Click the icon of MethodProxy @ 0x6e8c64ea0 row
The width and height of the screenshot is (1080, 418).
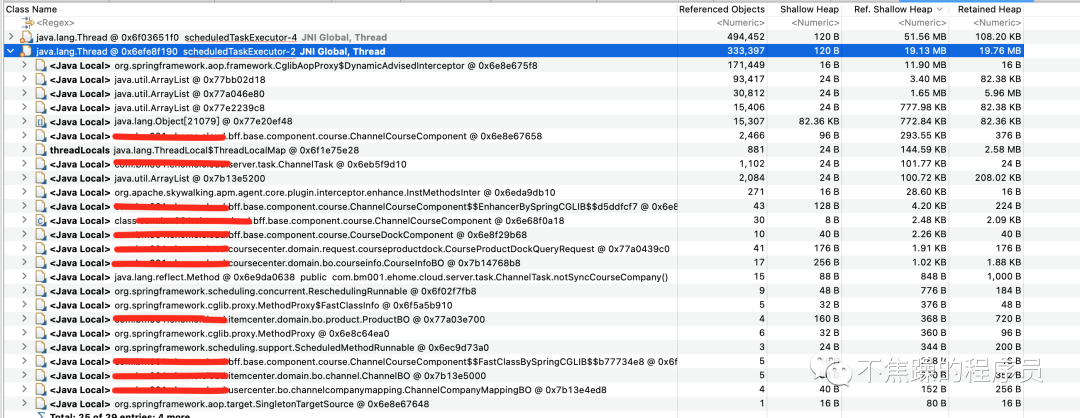pos(41,333)
